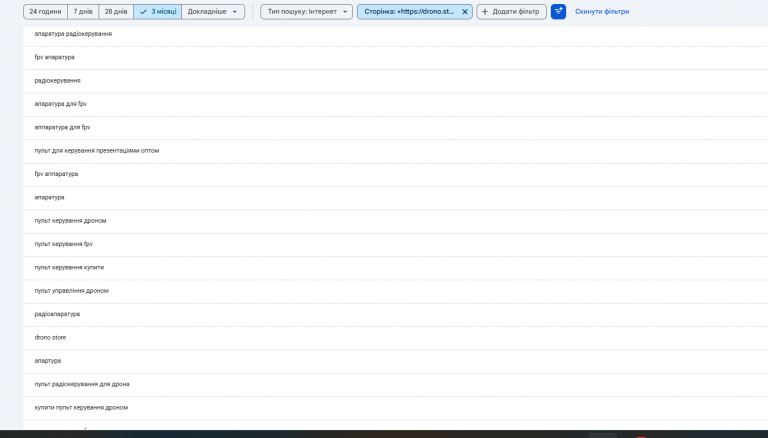Click query 'апаратура радіокерування'

73,34
